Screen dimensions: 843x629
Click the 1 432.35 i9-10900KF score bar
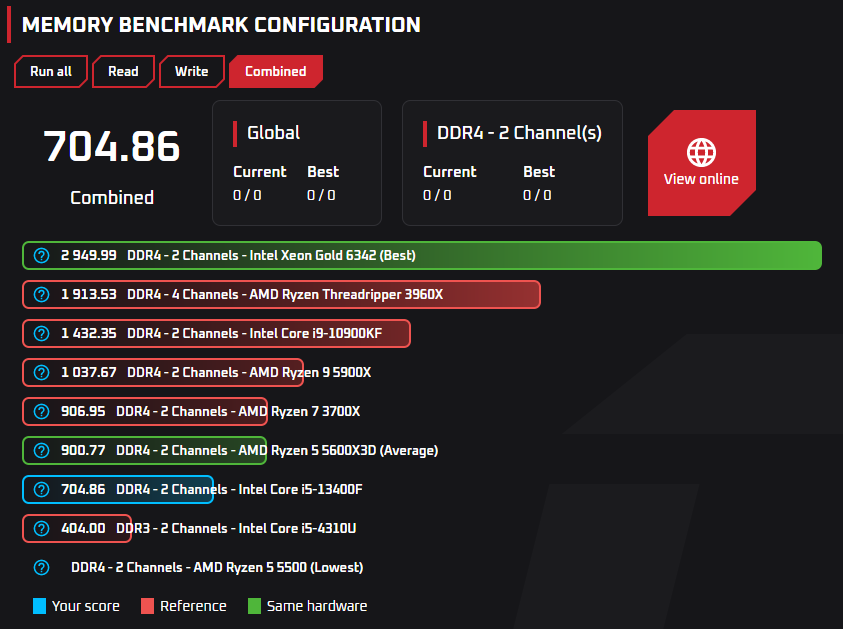(216, 333)
